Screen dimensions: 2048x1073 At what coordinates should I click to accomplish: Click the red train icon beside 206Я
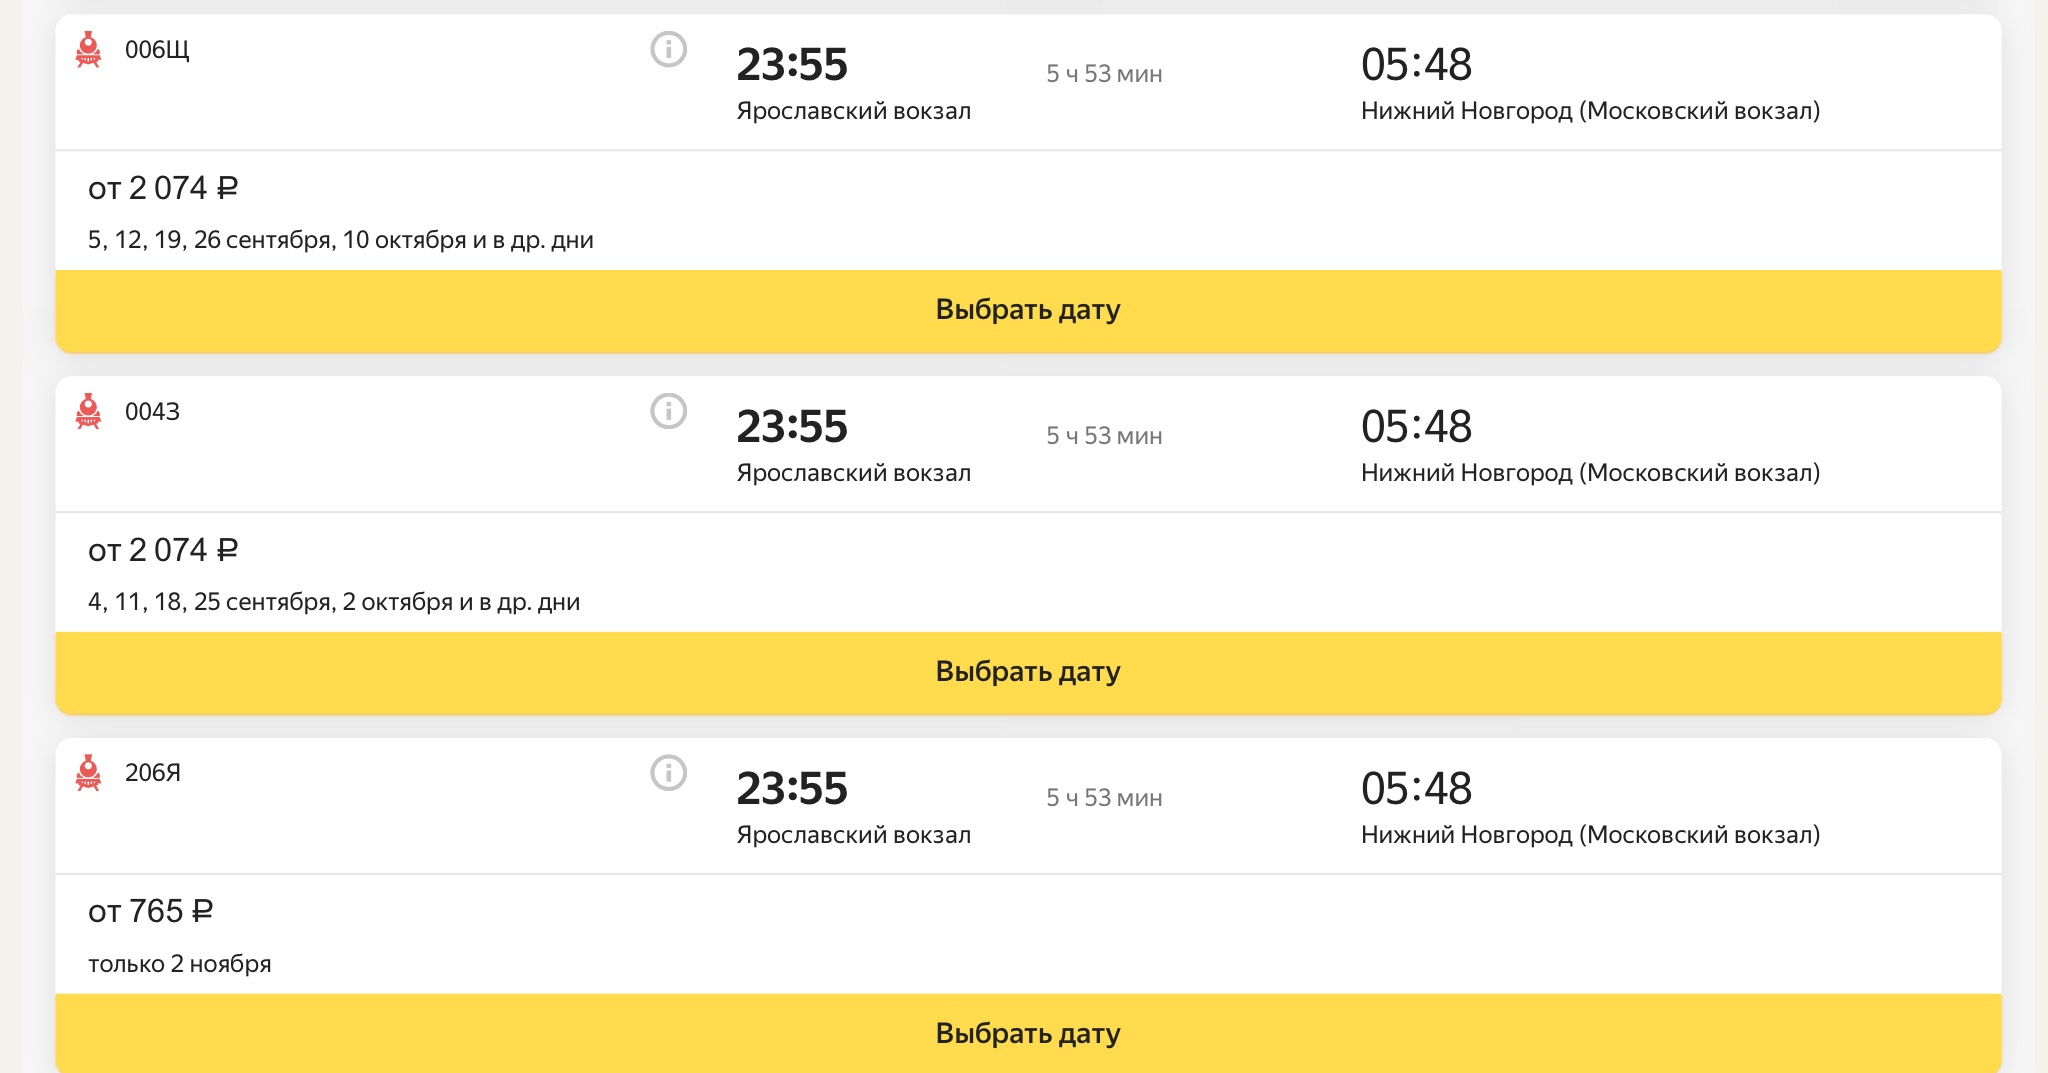click(88, 773)
